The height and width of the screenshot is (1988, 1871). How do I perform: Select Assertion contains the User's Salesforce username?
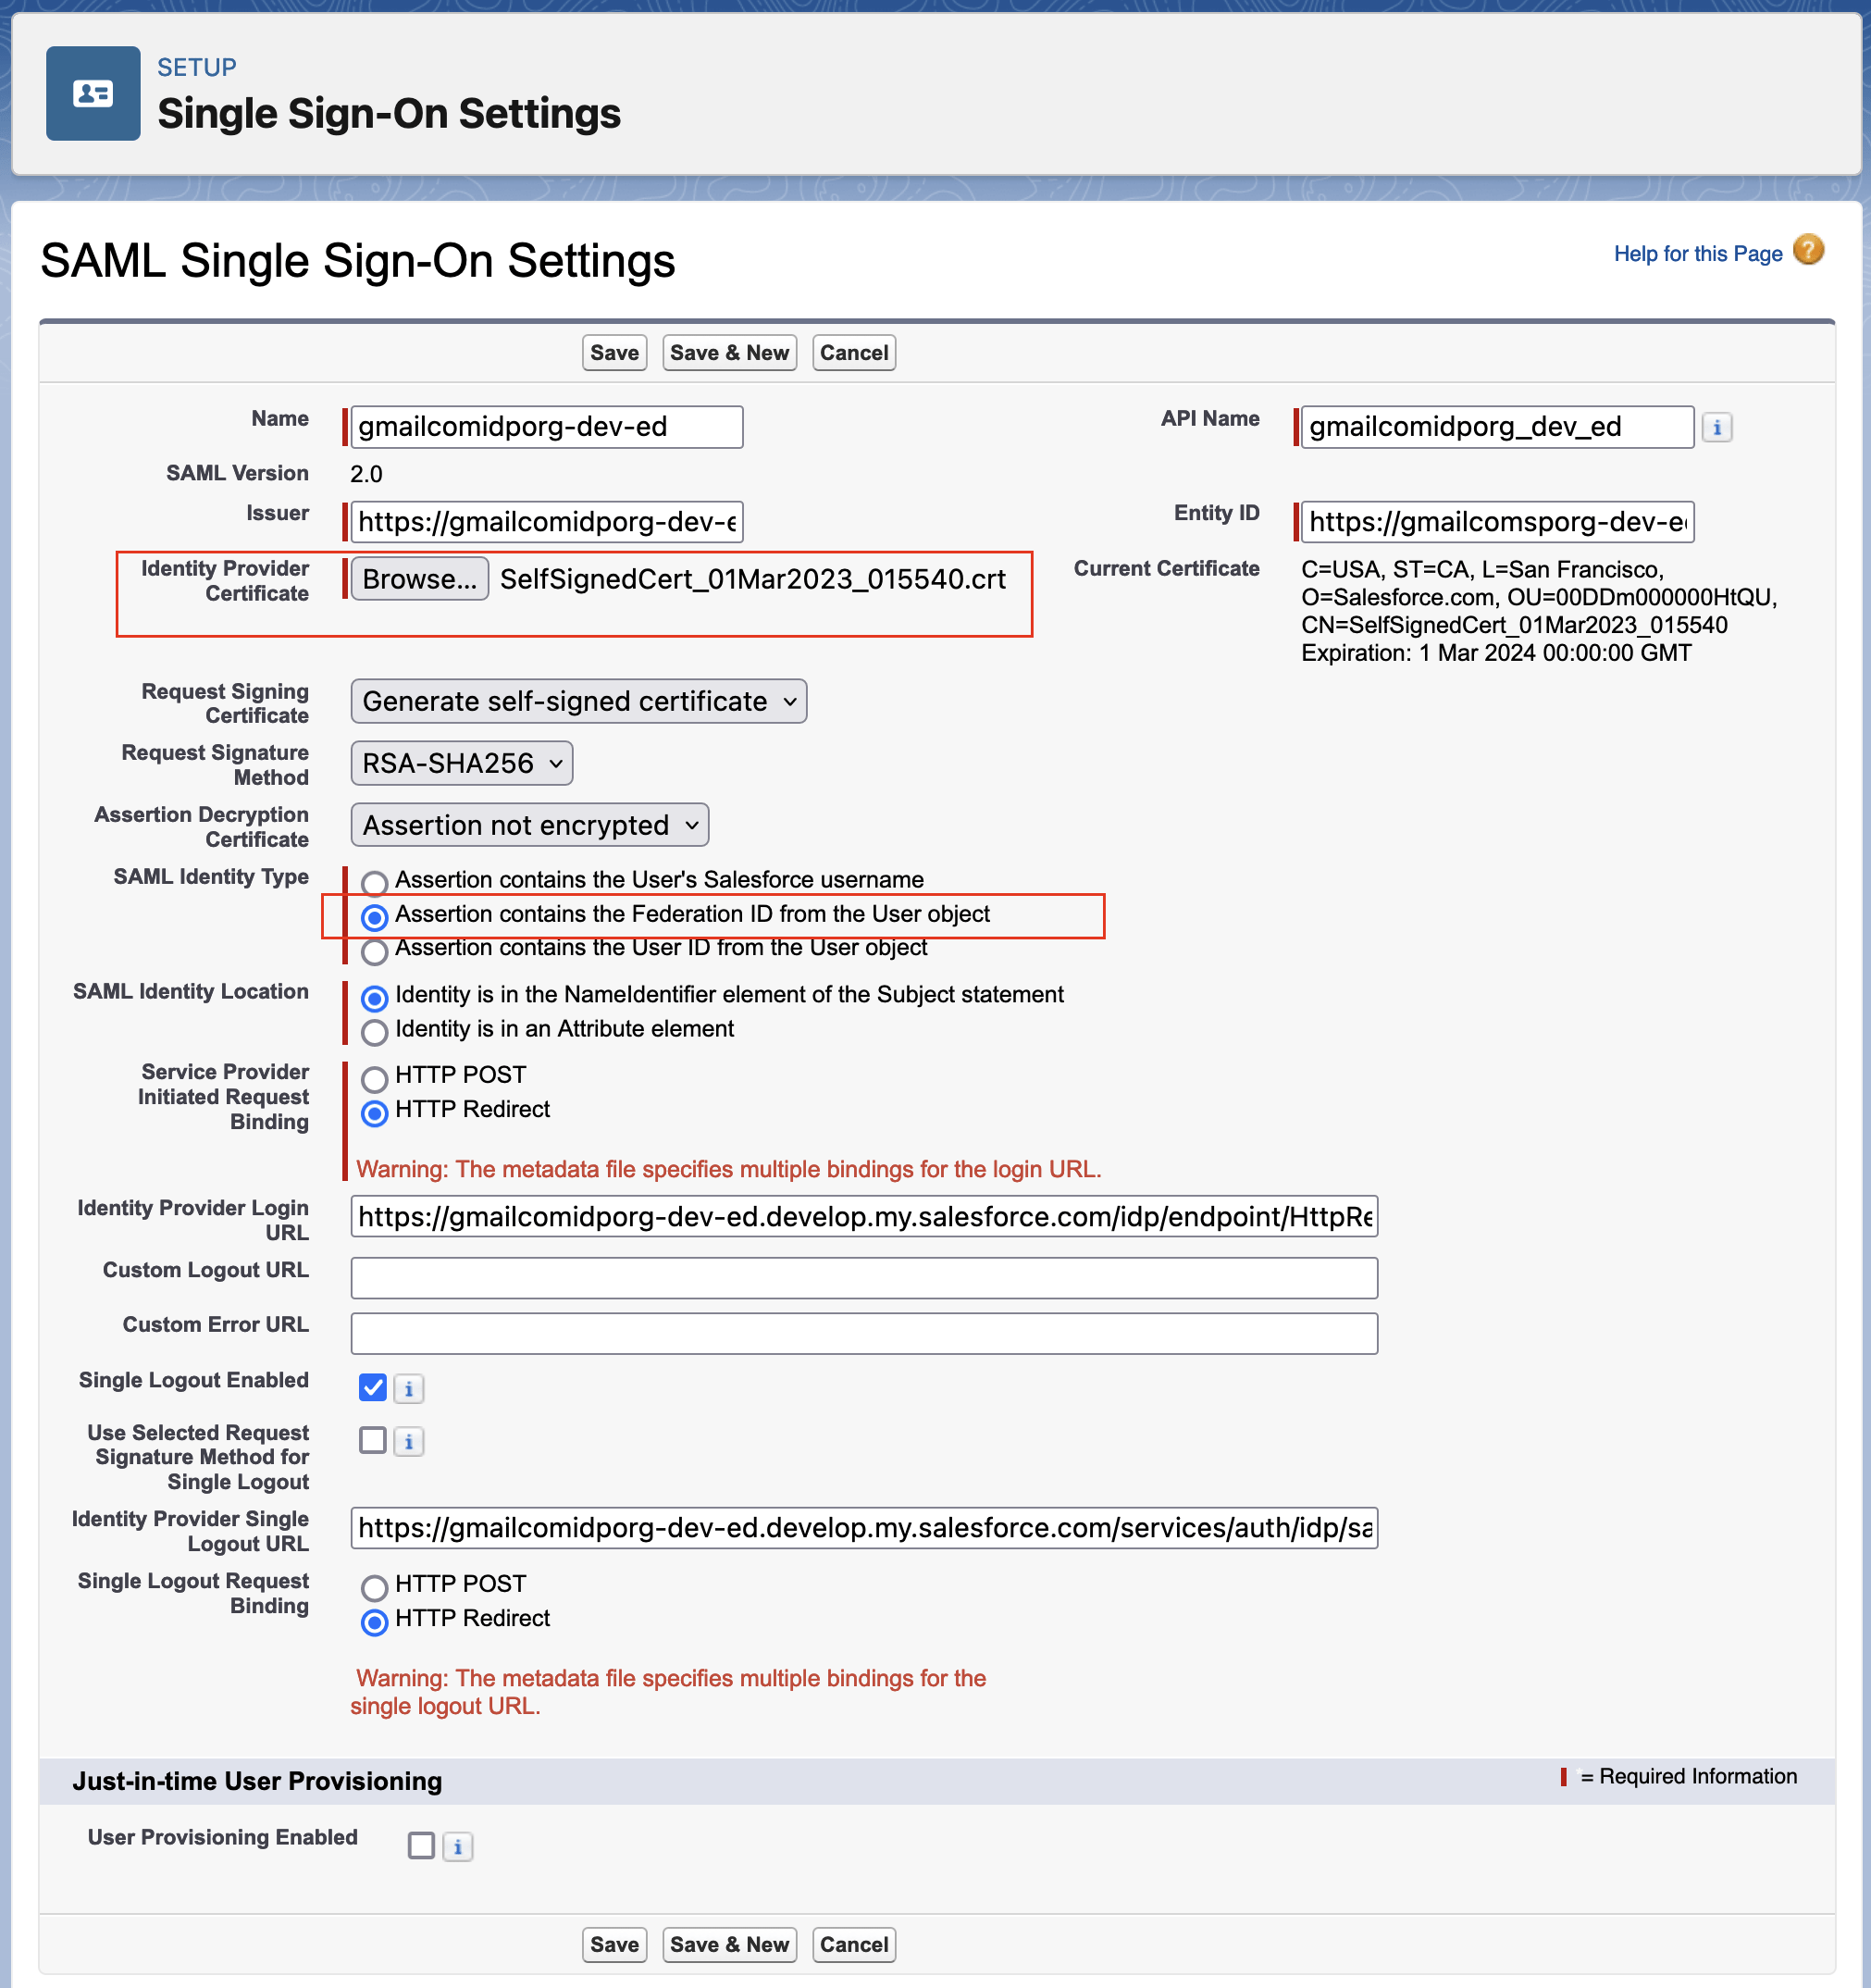click(375, 882)
